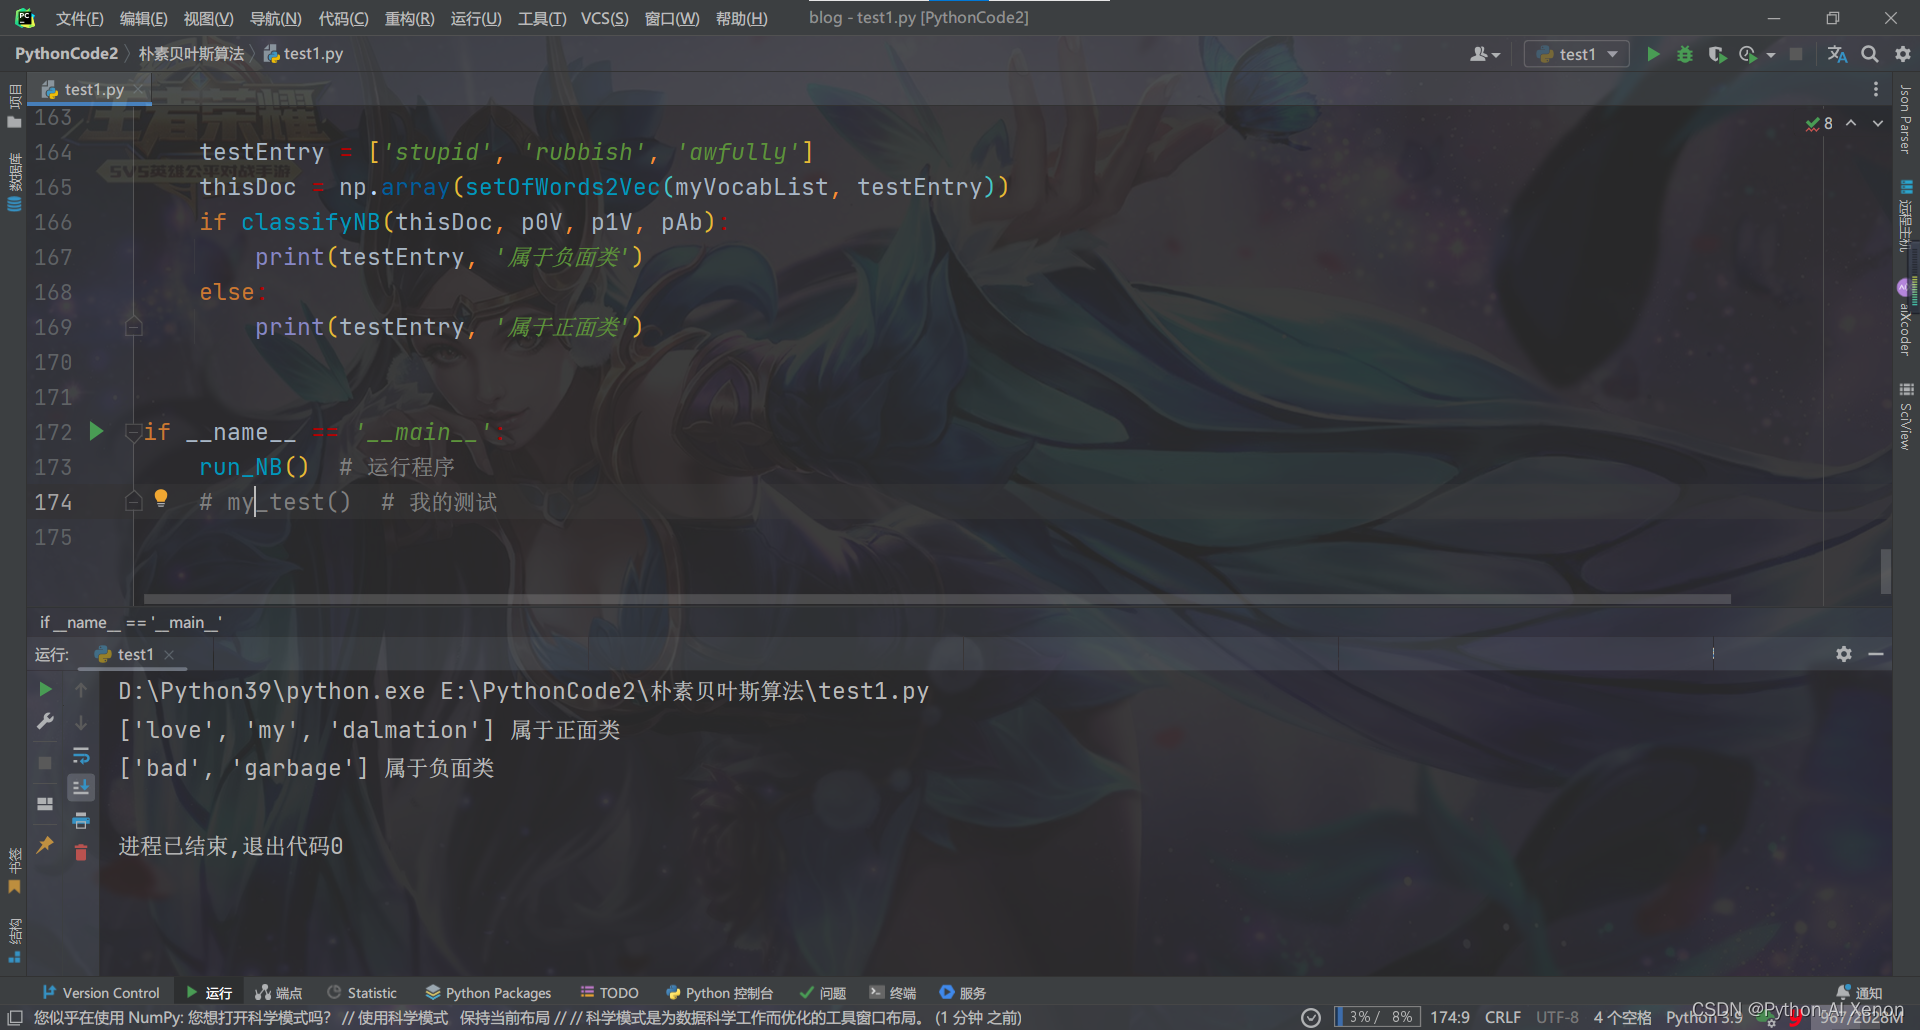Click the stop process square in top toolbar
1920x1030 pixels.
[x=1796, y=54]
